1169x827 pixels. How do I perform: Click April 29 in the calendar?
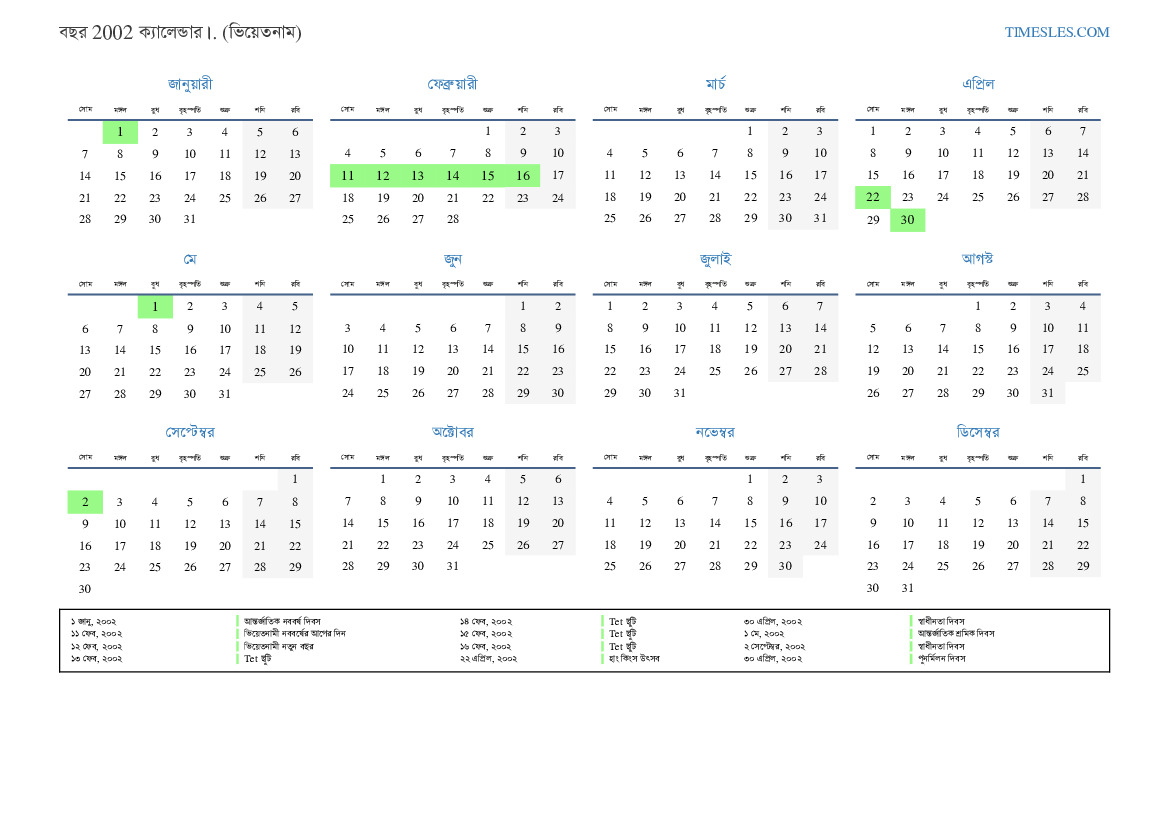873,220
